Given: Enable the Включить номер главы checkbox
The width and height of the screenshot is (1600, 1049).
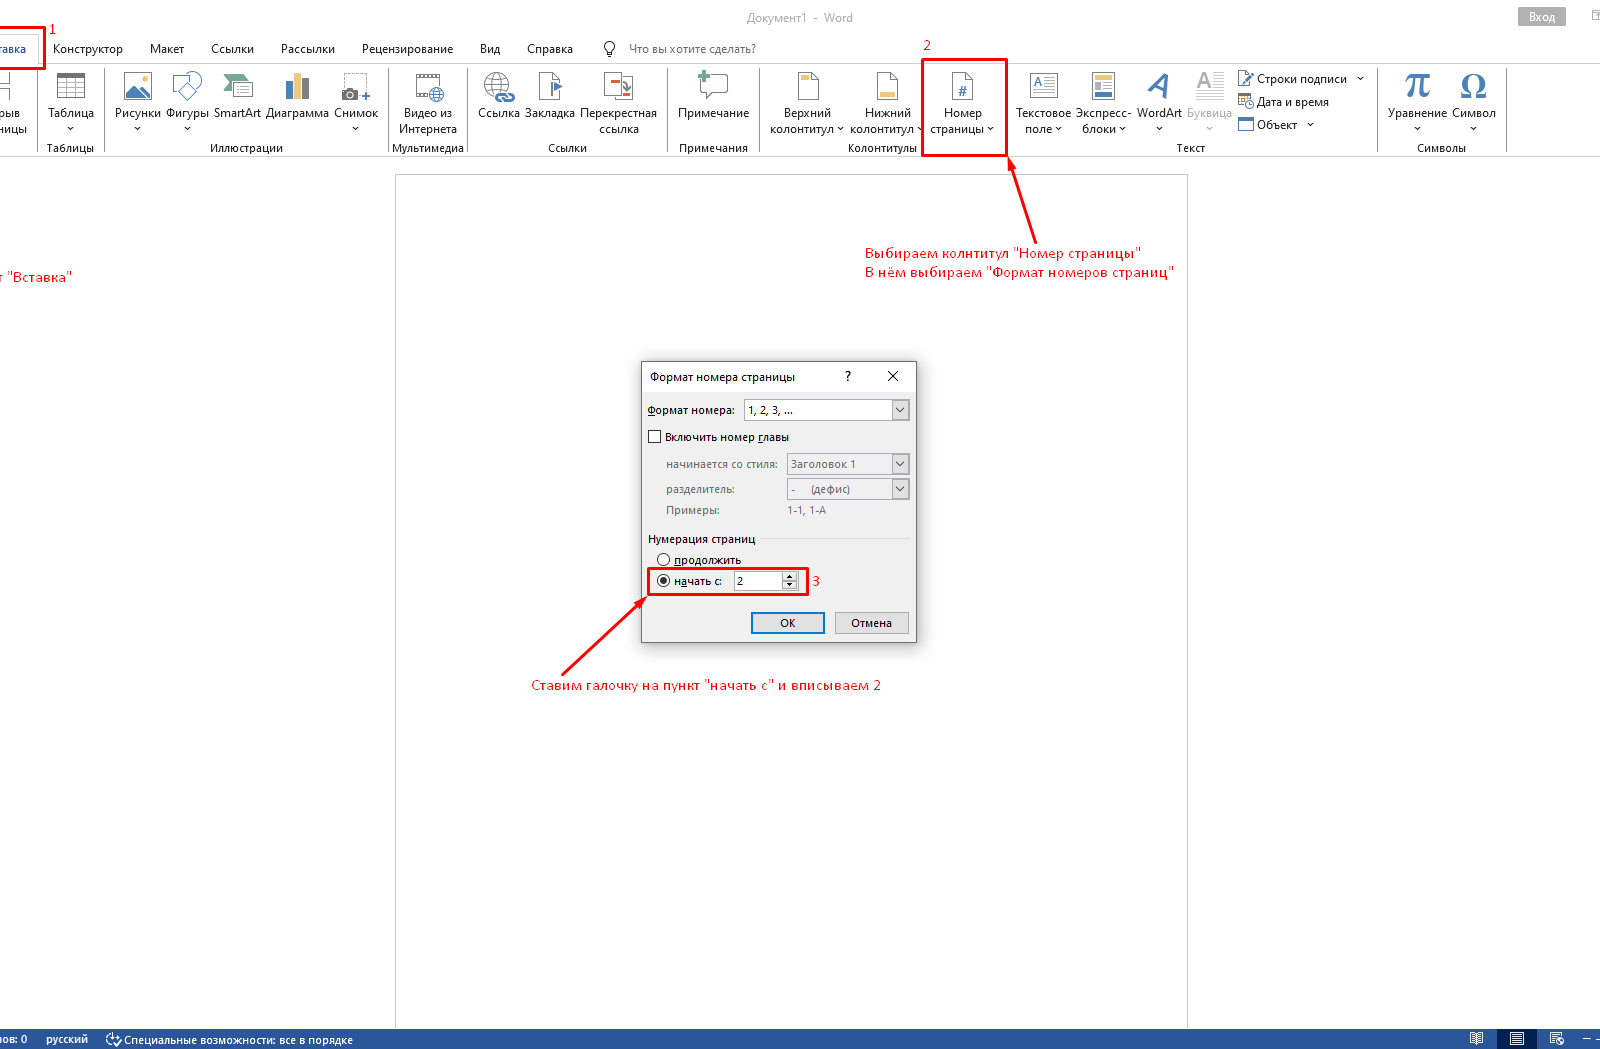Looking at the screenshot, I should pyautogui.click(x=655, y=437).
